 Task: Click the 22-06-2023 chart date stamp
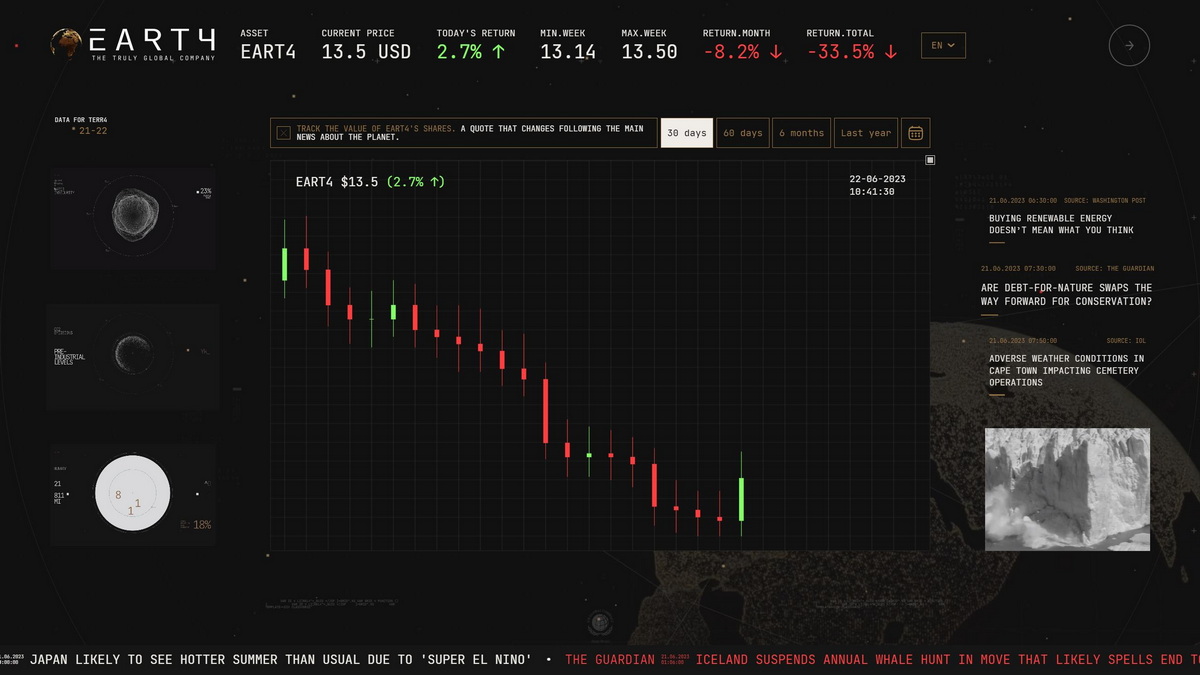click(x=877, y=179)
